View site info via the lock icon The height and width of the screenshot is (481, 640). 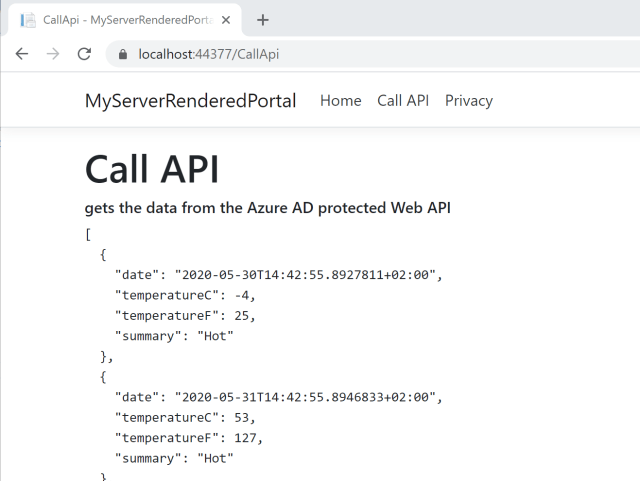(x=123, y=54)
